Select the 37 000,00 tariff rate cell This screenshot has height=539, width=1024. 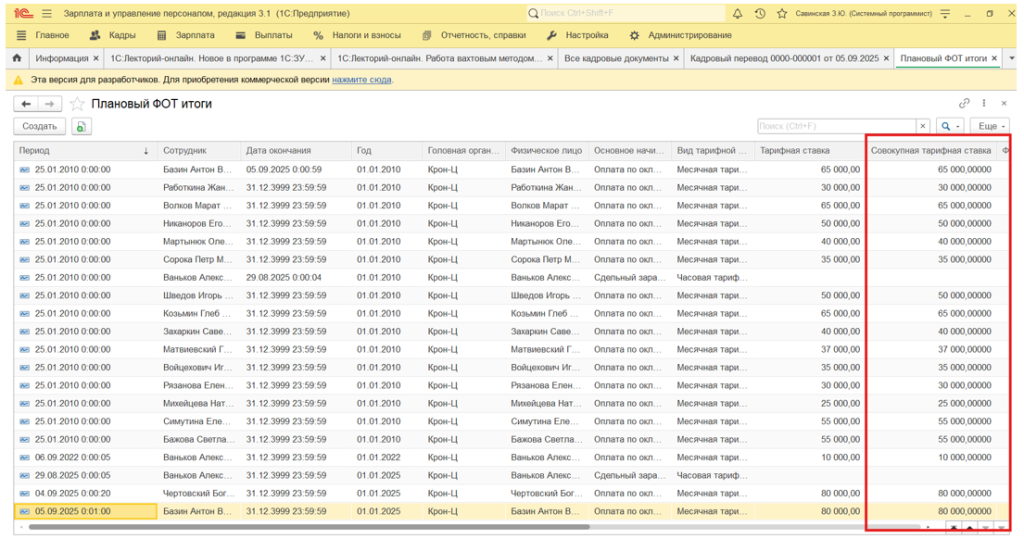(x=809, y=350)
